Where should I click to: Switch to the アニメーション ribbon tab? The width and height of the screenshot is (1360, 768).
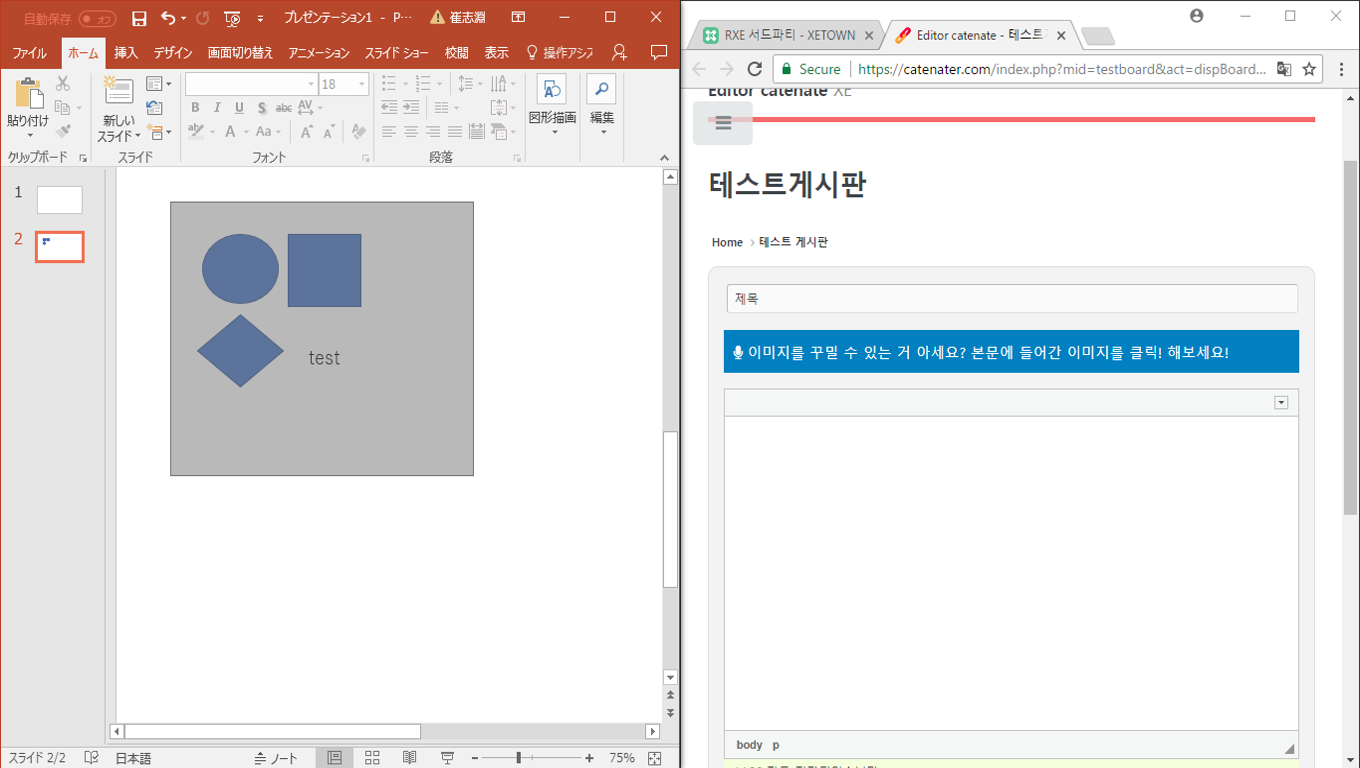(319, 53)
